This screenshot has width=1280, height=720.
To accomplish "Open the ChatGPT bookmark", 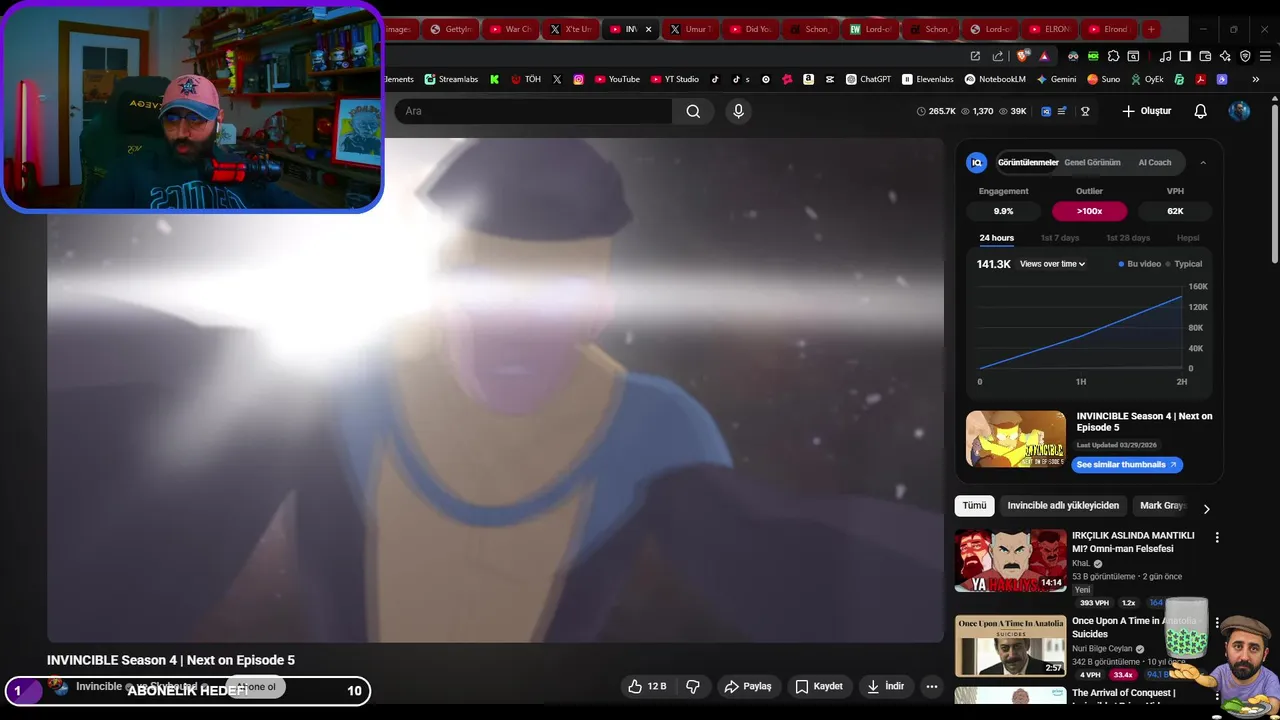I will (868, 79).
